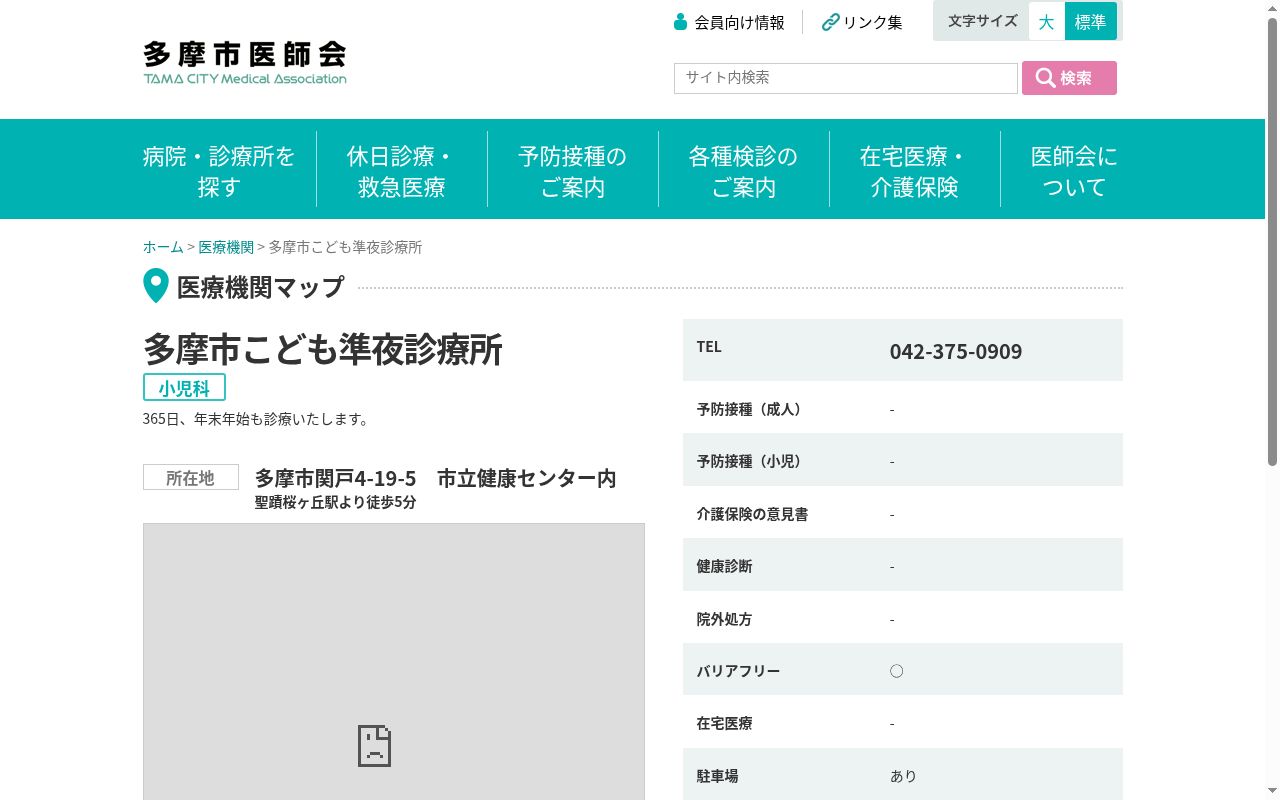This screenshot has height=800, width=1280.
Task: Open the 会員向け情報 link
Action: 740,22
